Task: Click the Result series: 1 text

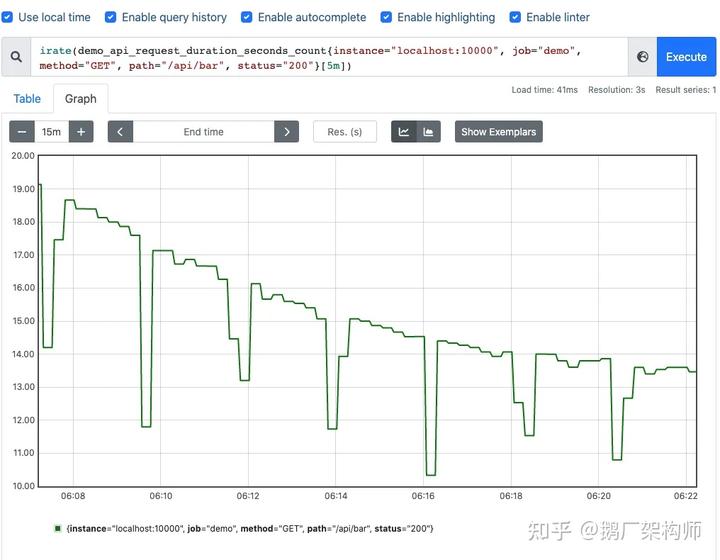Action: coord(686,90)
